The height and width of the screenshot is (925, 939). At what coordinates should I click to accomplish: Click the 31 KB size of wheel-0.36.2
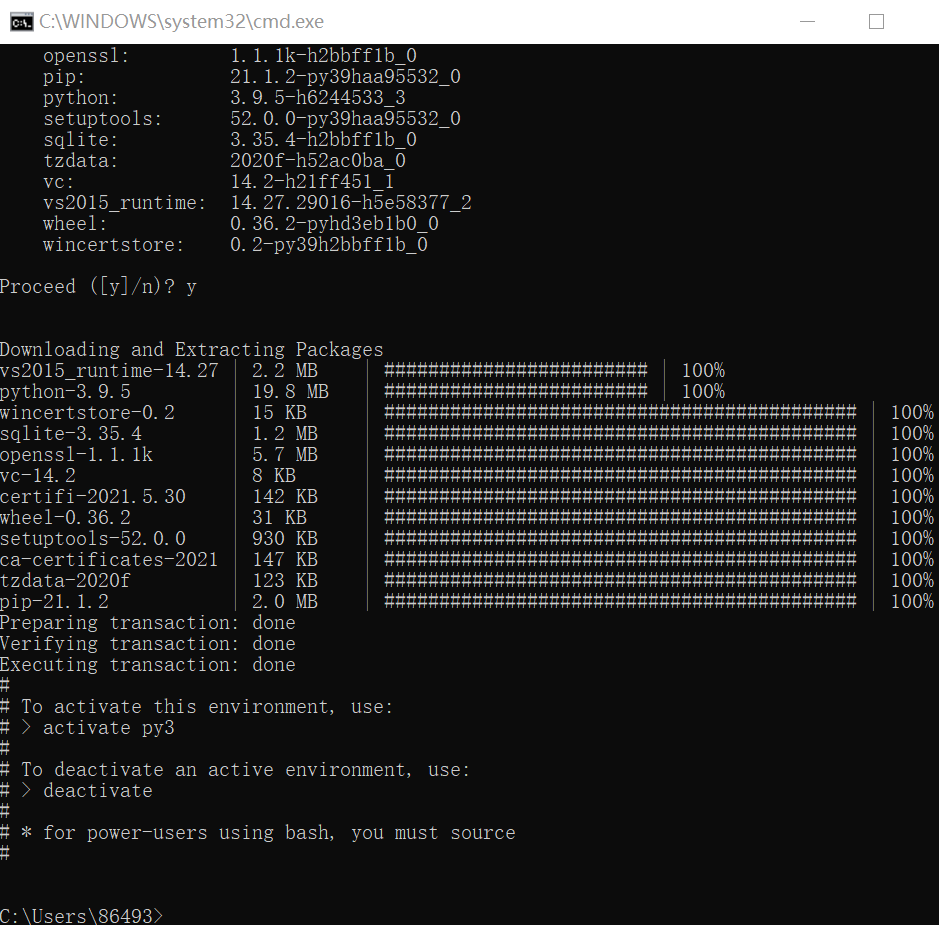[x=280, y=517]
